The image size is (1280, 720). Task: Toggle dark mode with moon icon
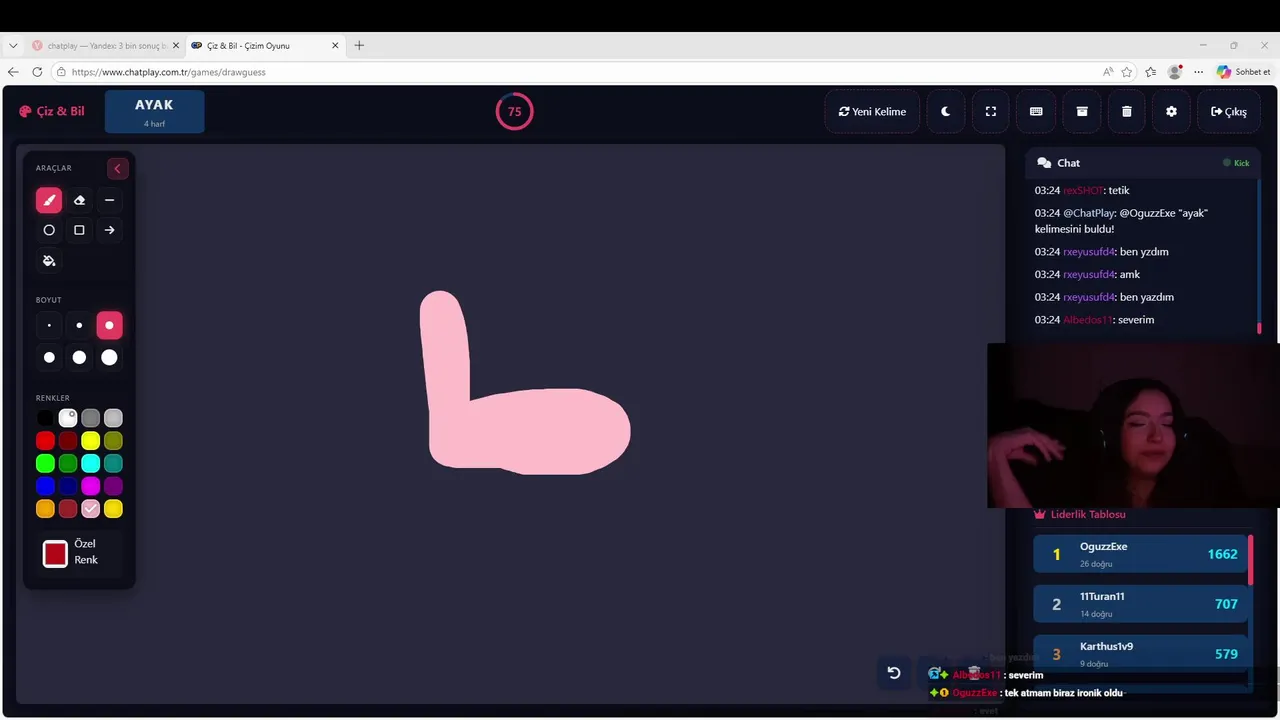[945, 112]
